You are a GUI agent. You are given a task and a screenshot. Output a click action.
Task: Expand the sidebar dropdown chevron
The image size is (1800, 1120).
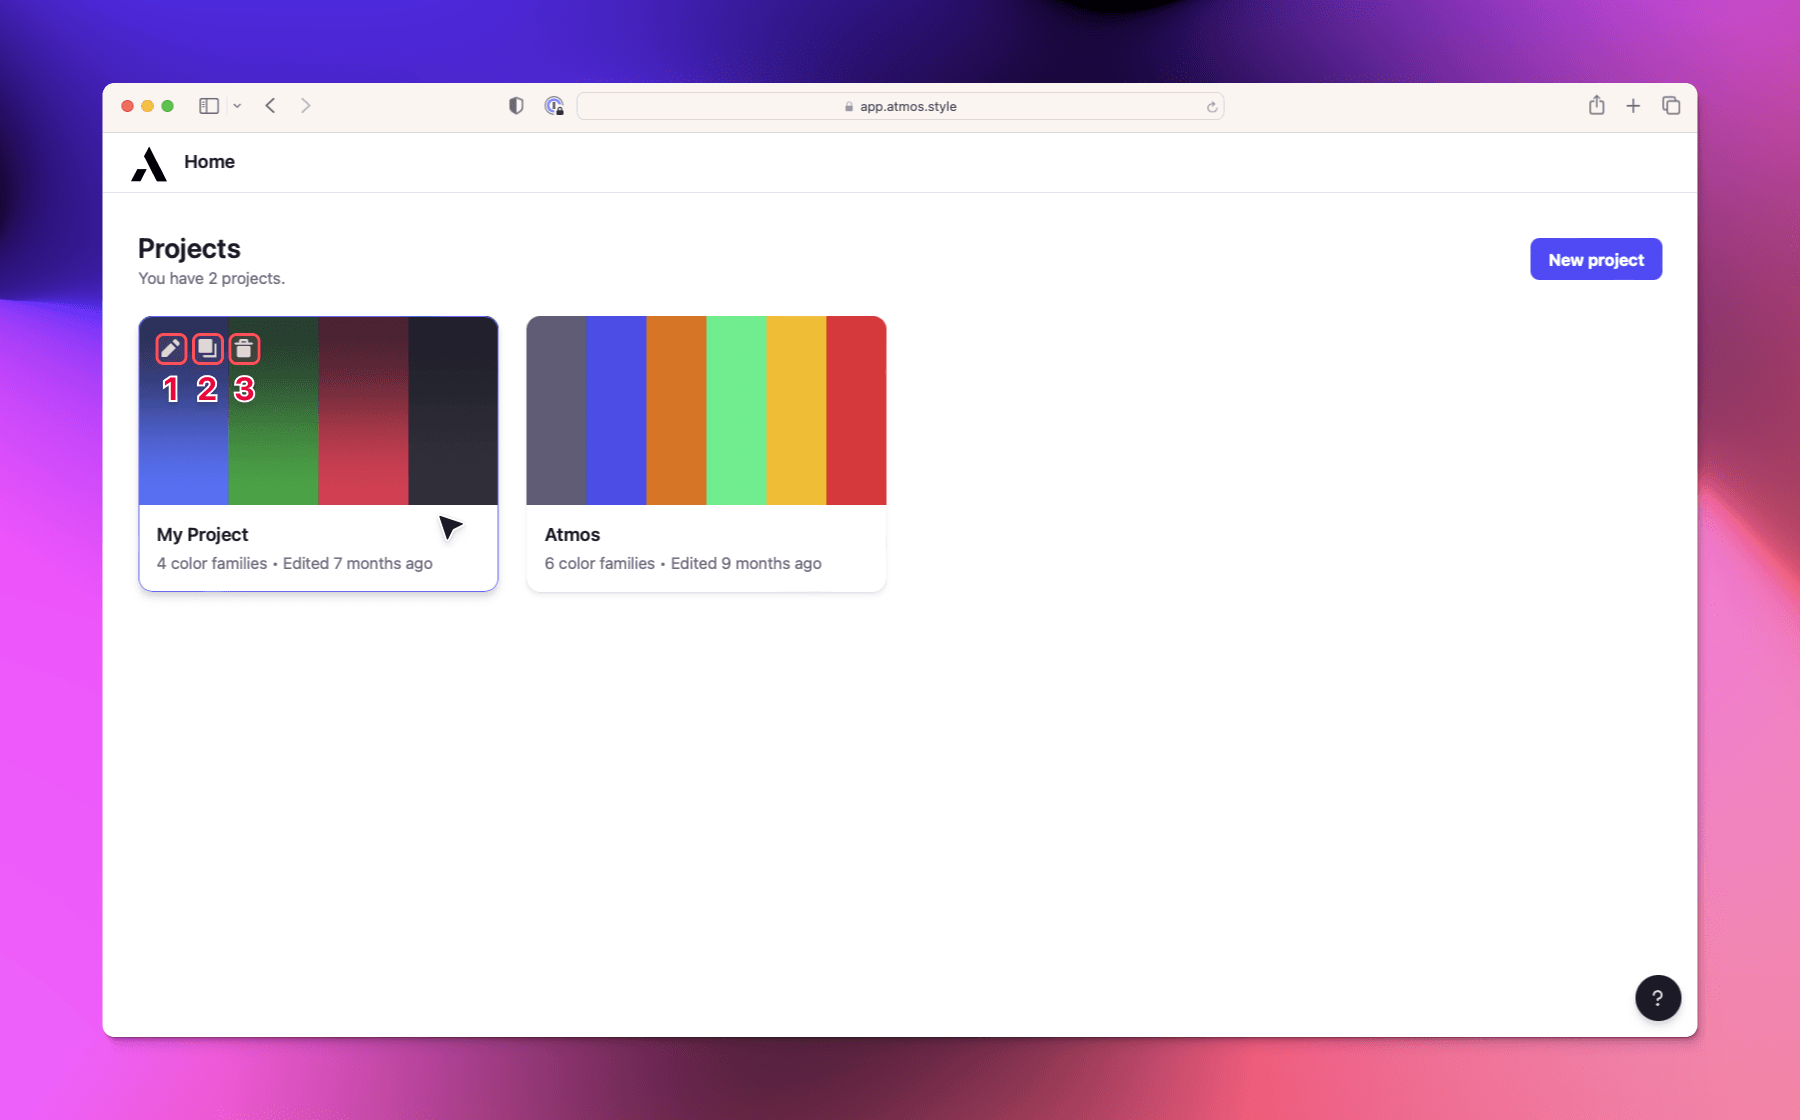237,106
